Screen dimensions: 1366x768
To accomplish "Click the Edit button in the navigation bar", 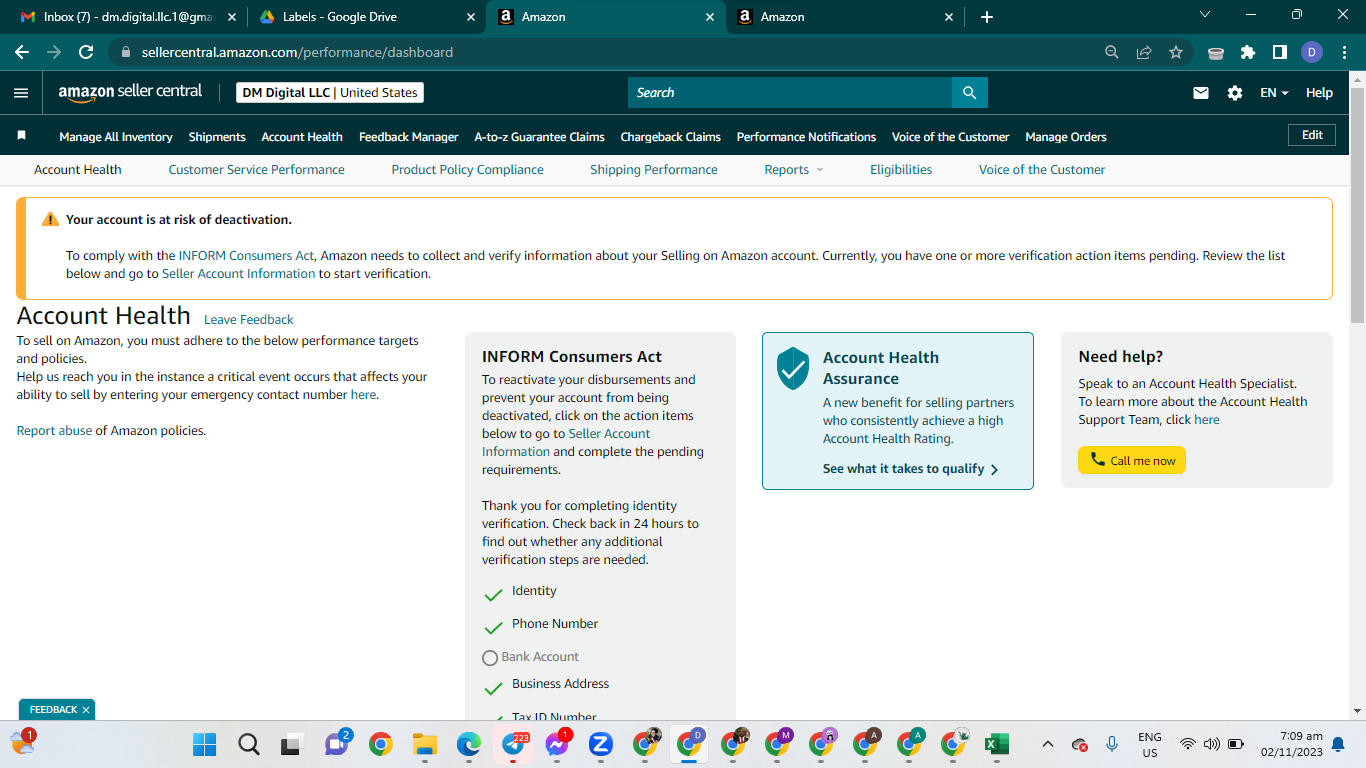I will coord(1312,135).
